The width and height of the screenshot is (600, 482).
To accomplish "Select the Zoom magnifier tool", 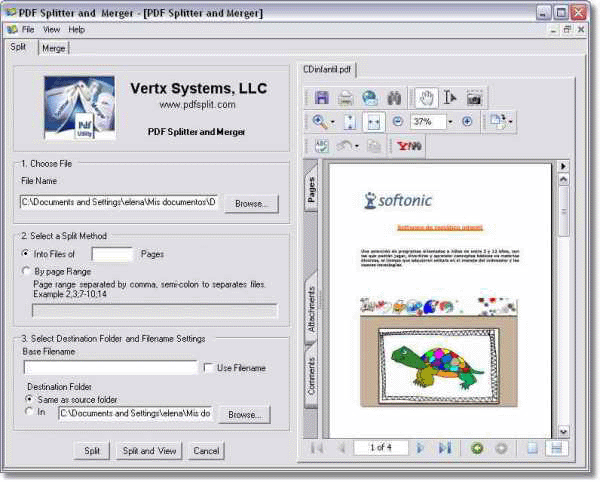I will point(320,122).
